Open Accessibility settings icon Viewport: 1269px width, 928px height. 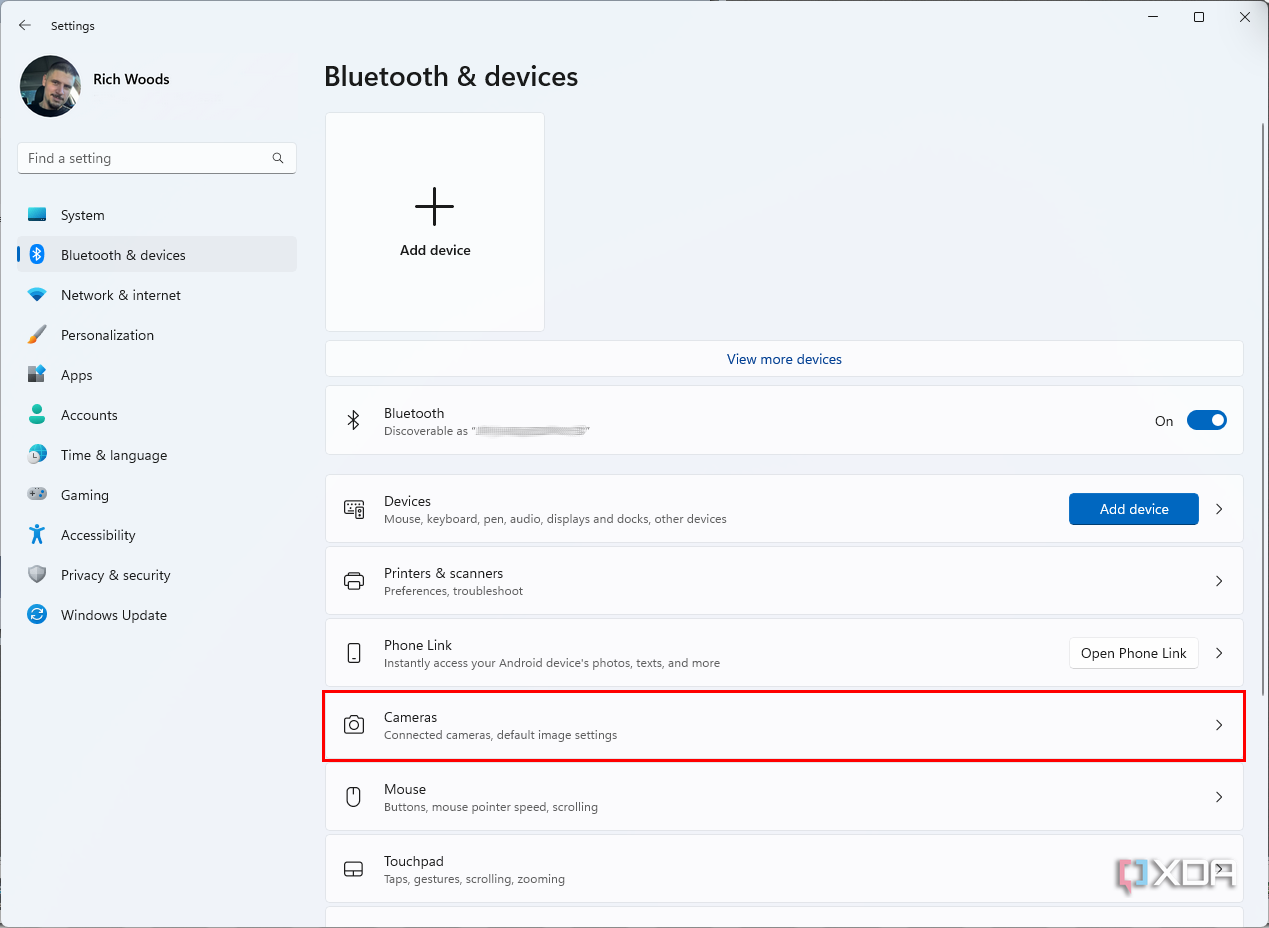click(x=37, y=534)
